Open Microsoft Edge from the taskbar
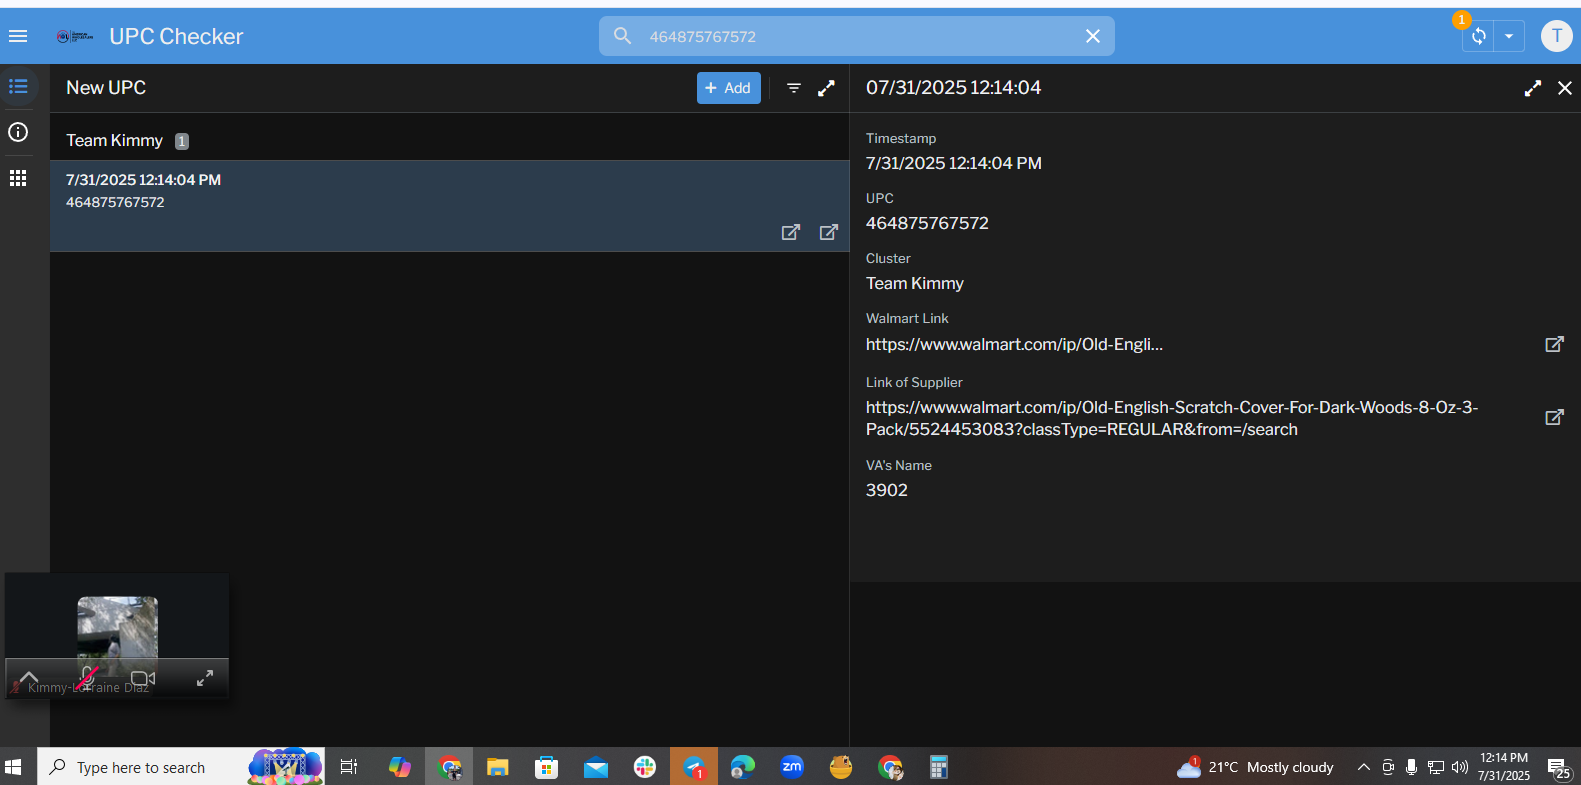1581x785 pixels. 742,767
